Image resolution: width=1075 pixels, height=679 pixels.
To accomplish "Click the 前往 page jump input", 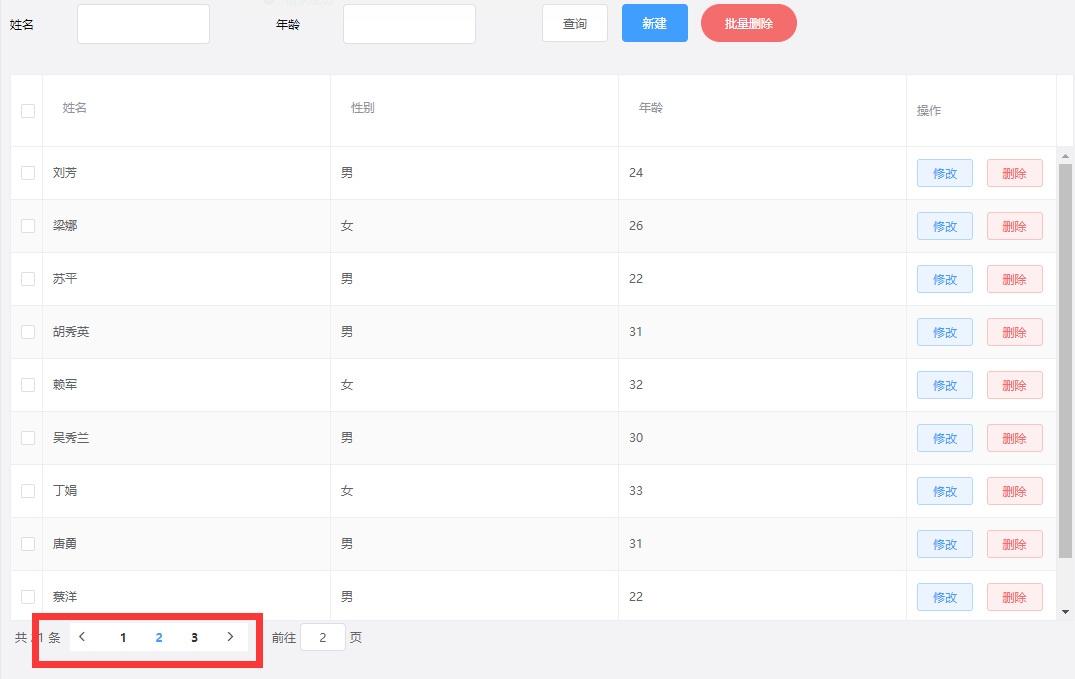I will [x=322, y=638].
